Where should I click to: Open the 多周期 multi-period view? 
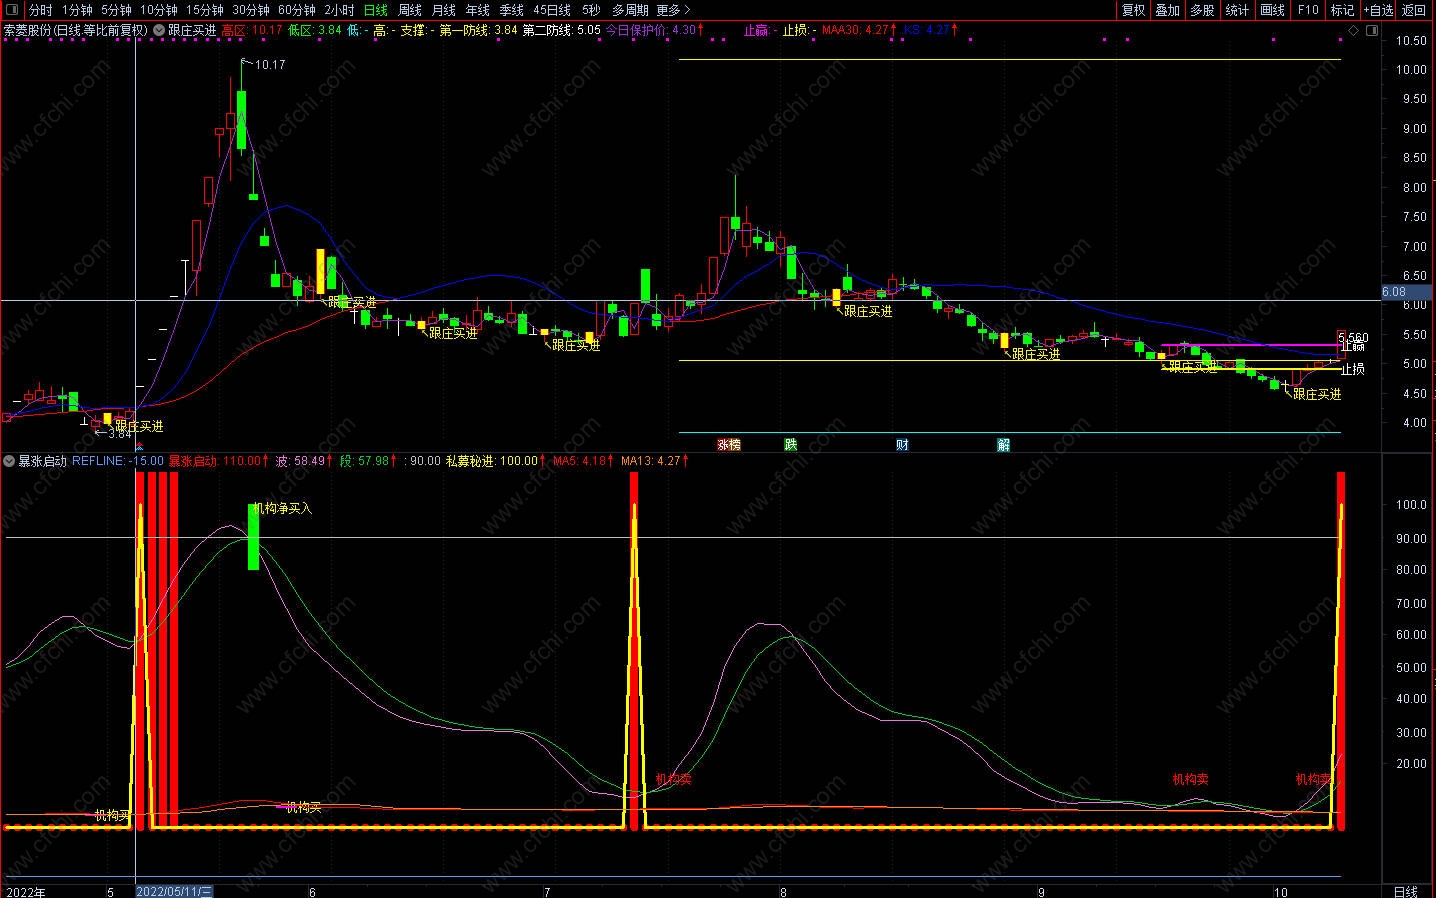click(630, 10)
